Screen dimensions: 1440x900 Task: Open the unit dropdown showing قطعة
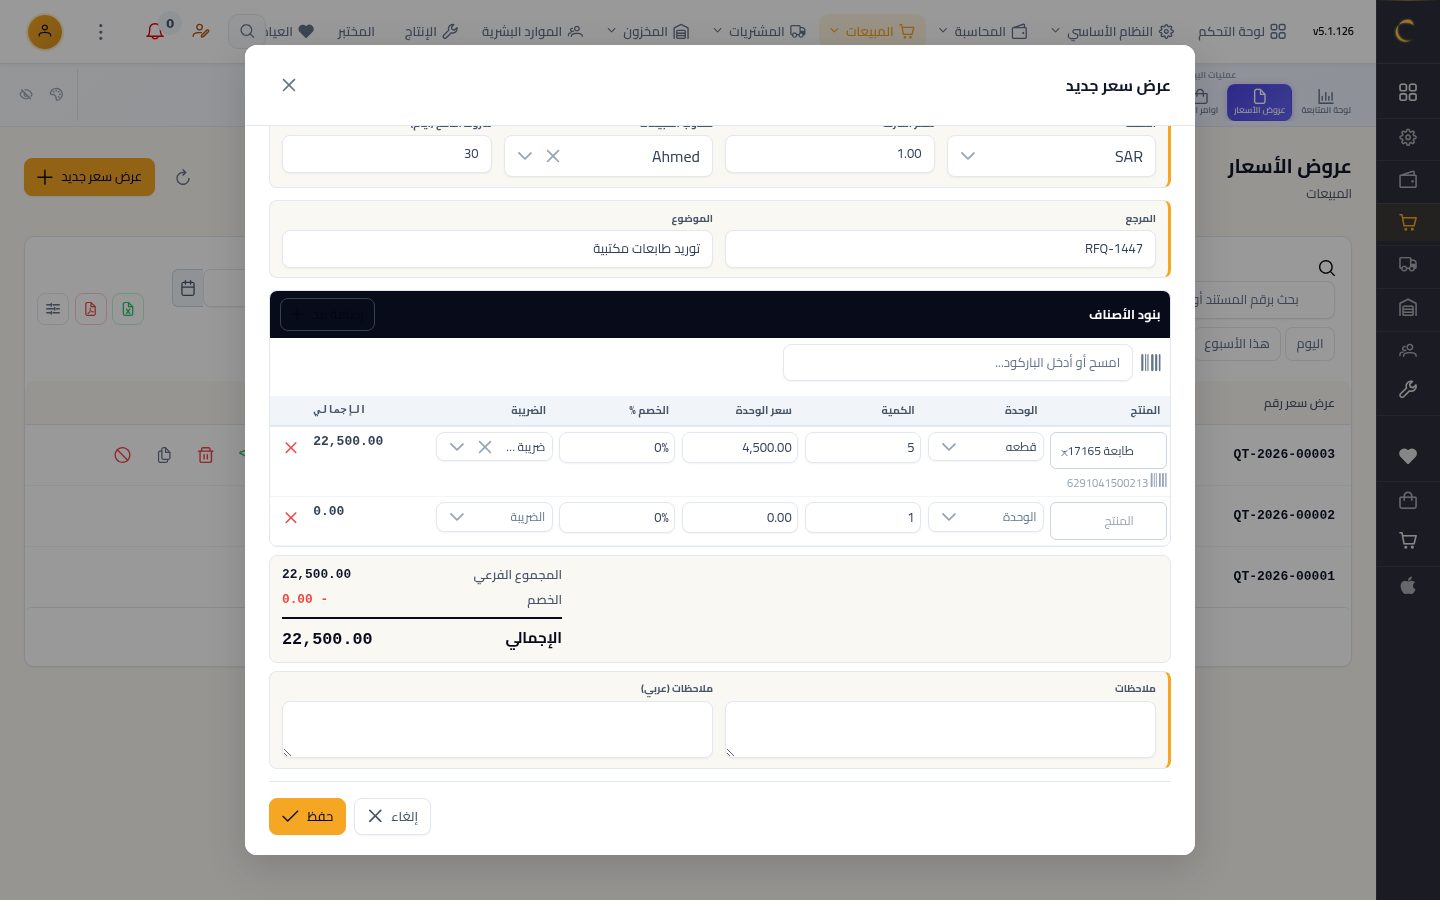986,447
